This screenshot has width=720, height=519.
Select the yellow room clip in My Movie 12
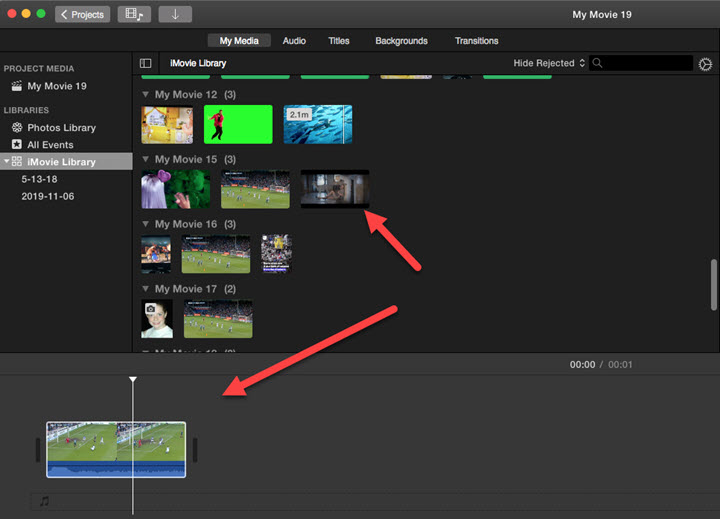(x=167, y=124)
